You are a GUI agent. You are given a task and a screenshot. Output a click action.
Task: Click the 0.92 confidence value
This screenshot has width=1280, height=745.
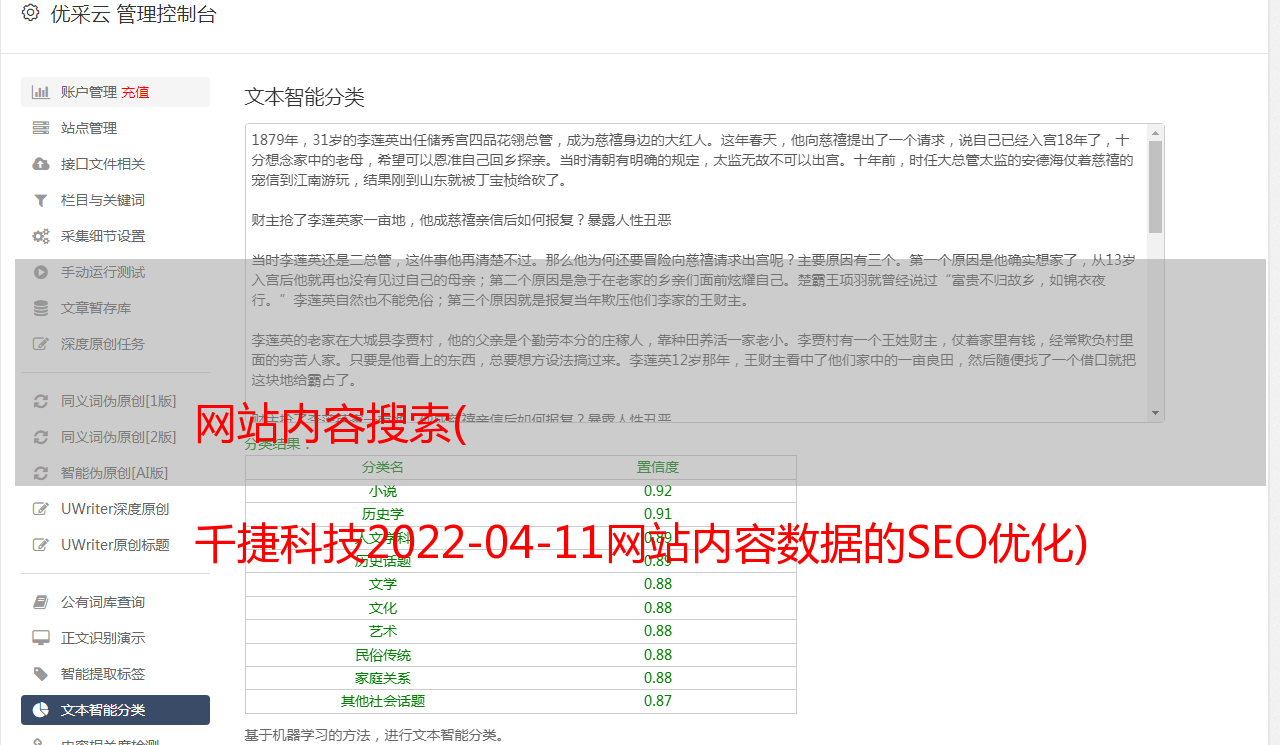[658, 491]
